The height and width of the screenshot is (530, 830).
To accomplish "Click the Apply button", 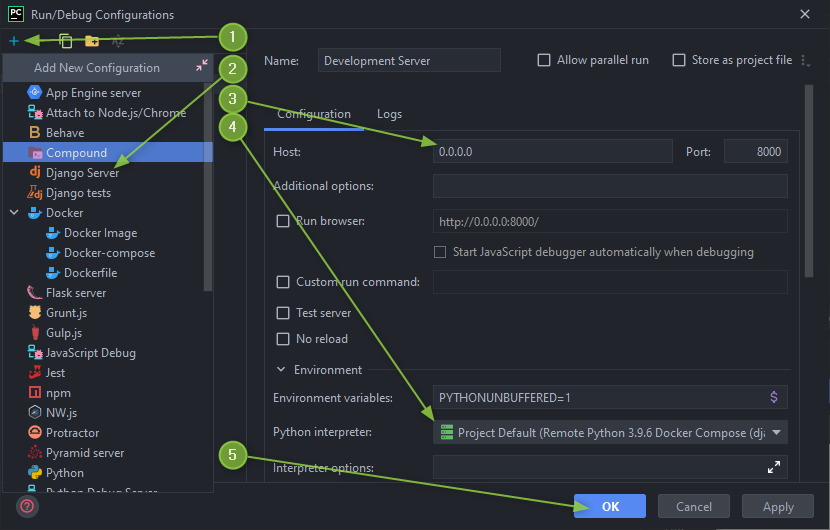I will [777, 507].
